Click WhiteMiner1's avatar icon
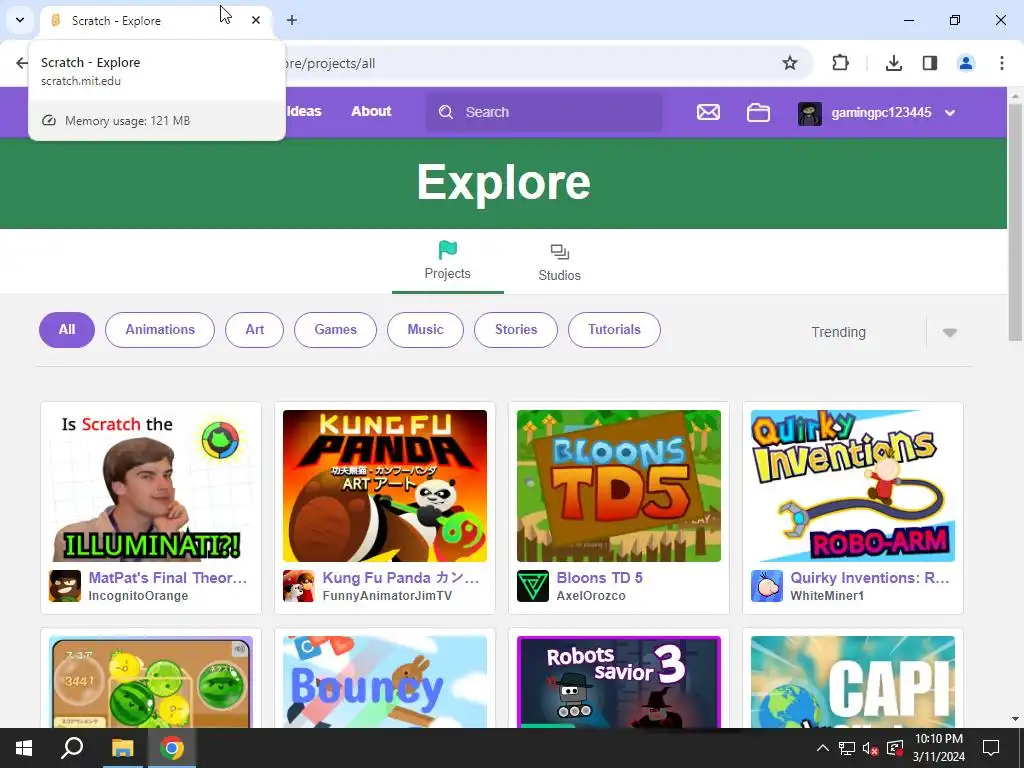The height and width of the screenshot is (768, 1024). coord(767,586)
